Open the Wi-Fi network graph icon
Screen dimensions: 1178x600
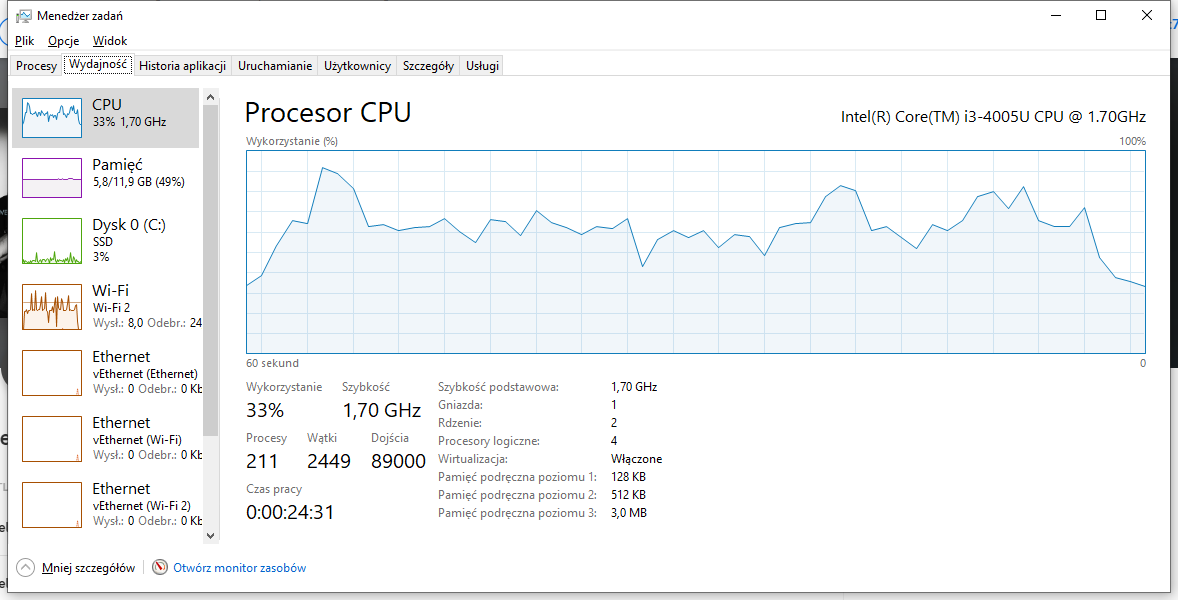(52, 307)
